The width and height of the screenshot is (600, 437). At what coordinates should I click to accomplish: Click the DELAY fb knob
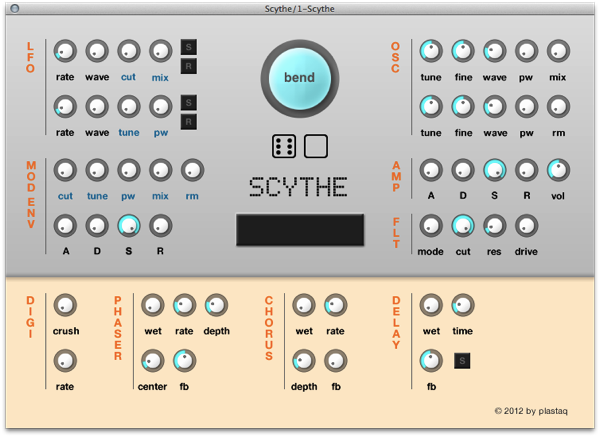pos(431,361)
